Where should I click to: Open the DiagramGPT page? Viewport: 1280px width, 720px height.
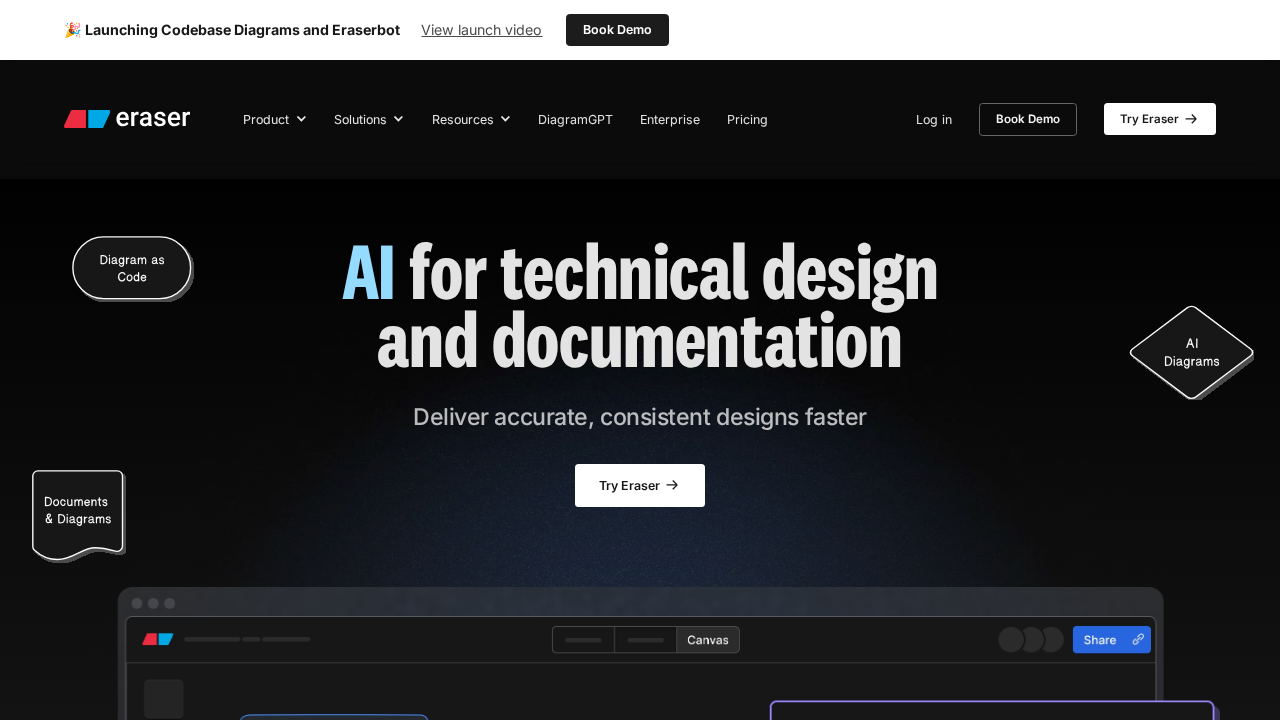pos(575,119)
